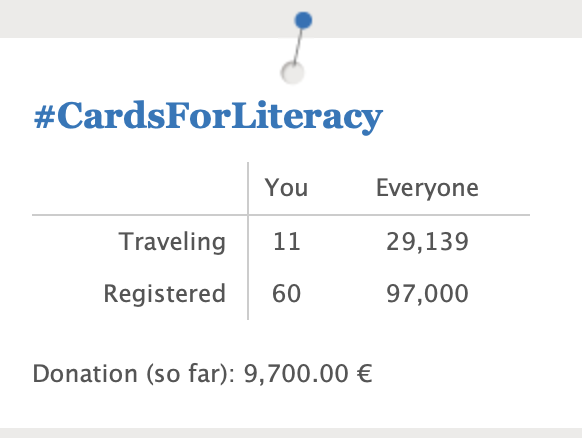Image resolution: width=582 pixels, height=438 pixels.
Task: Click the gray bar at top
Action: 291,19
